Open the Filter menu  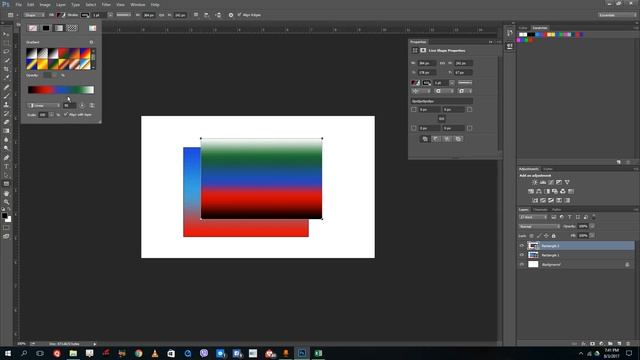pos(106,4)
